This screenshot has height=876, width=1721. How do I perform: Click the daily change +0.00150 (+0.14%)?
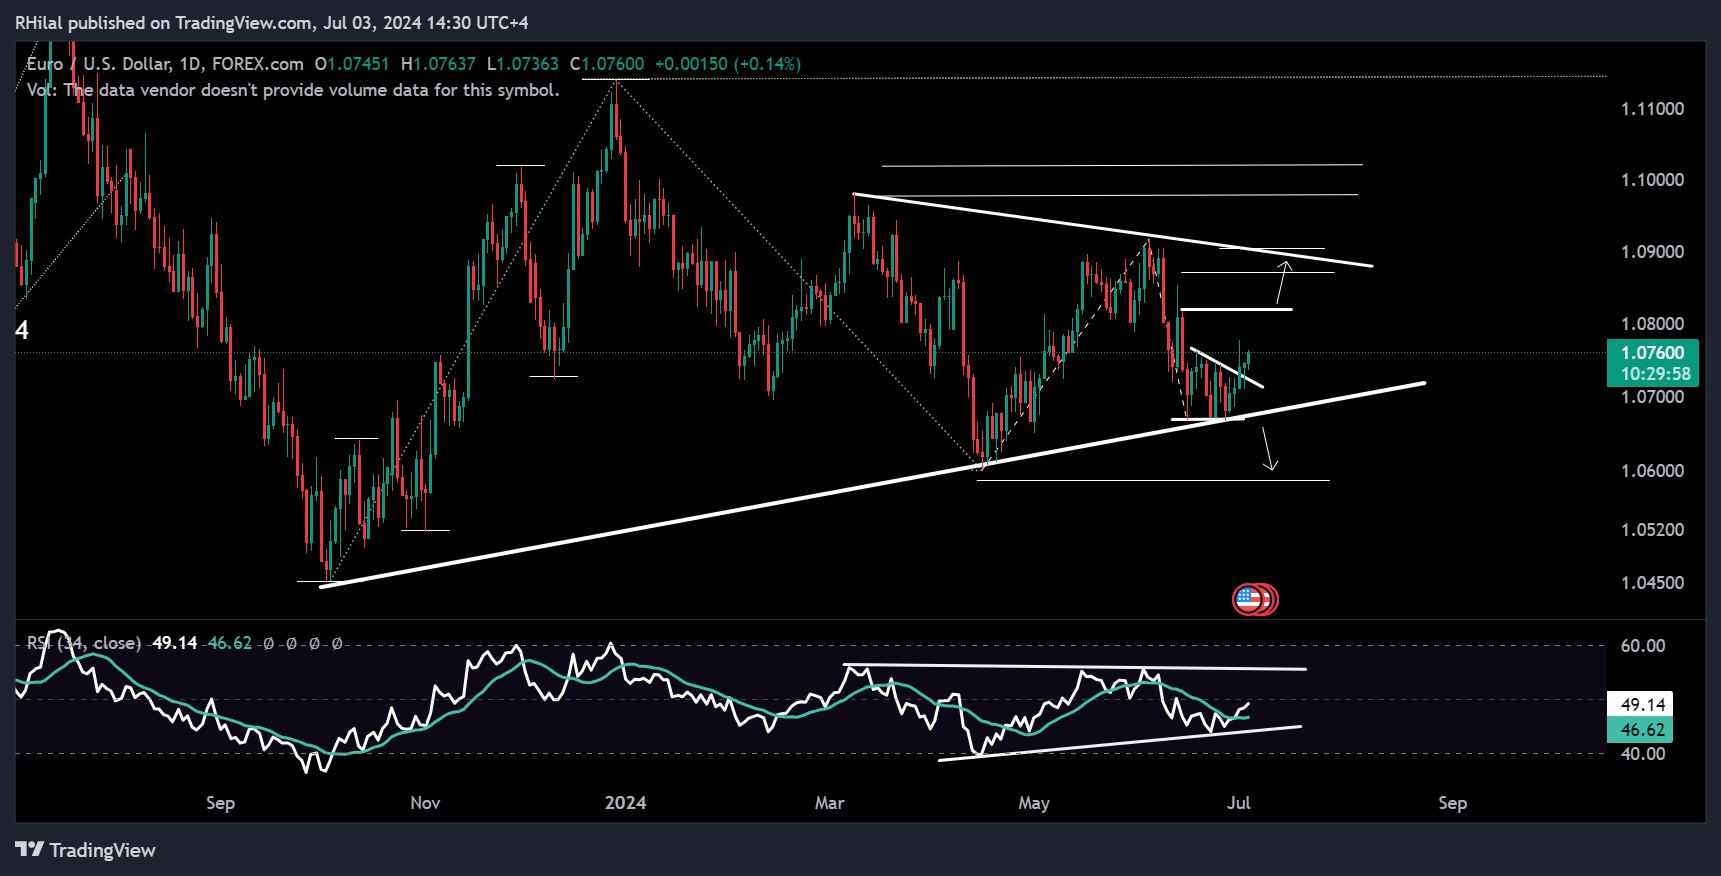[728, 64]
